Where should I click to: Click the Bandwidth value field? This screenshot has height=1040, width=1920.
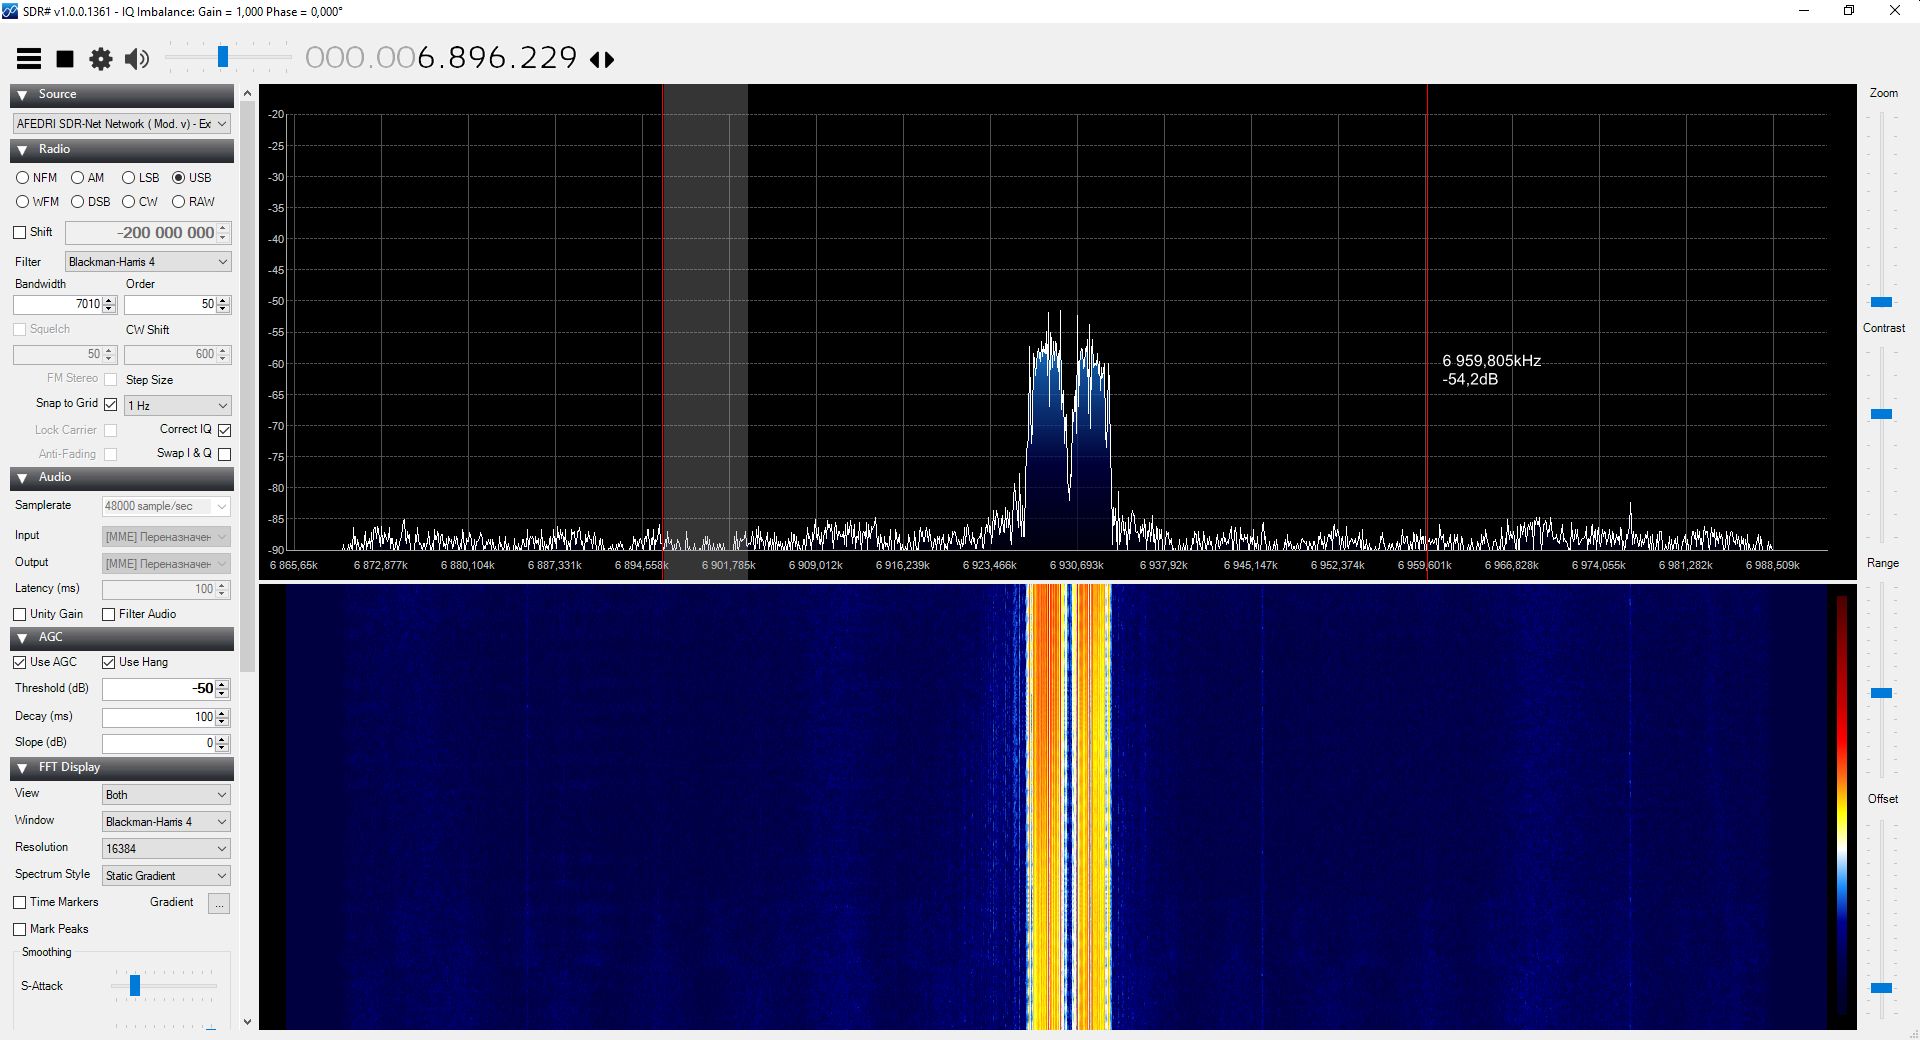point(58,304)
